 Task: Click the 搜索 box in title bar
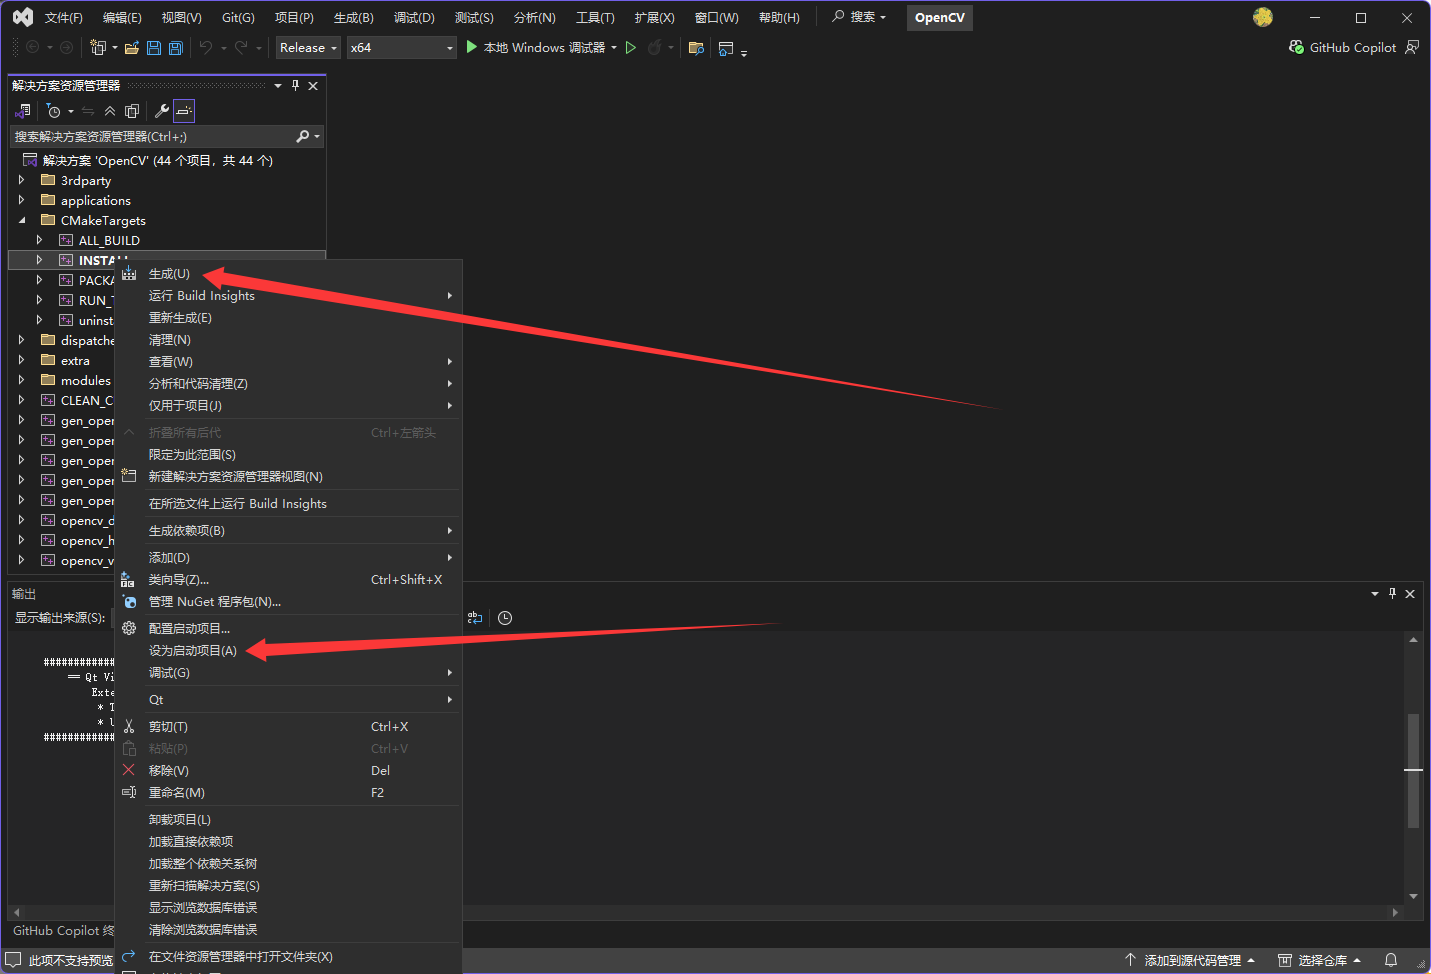tap(859, 17)
